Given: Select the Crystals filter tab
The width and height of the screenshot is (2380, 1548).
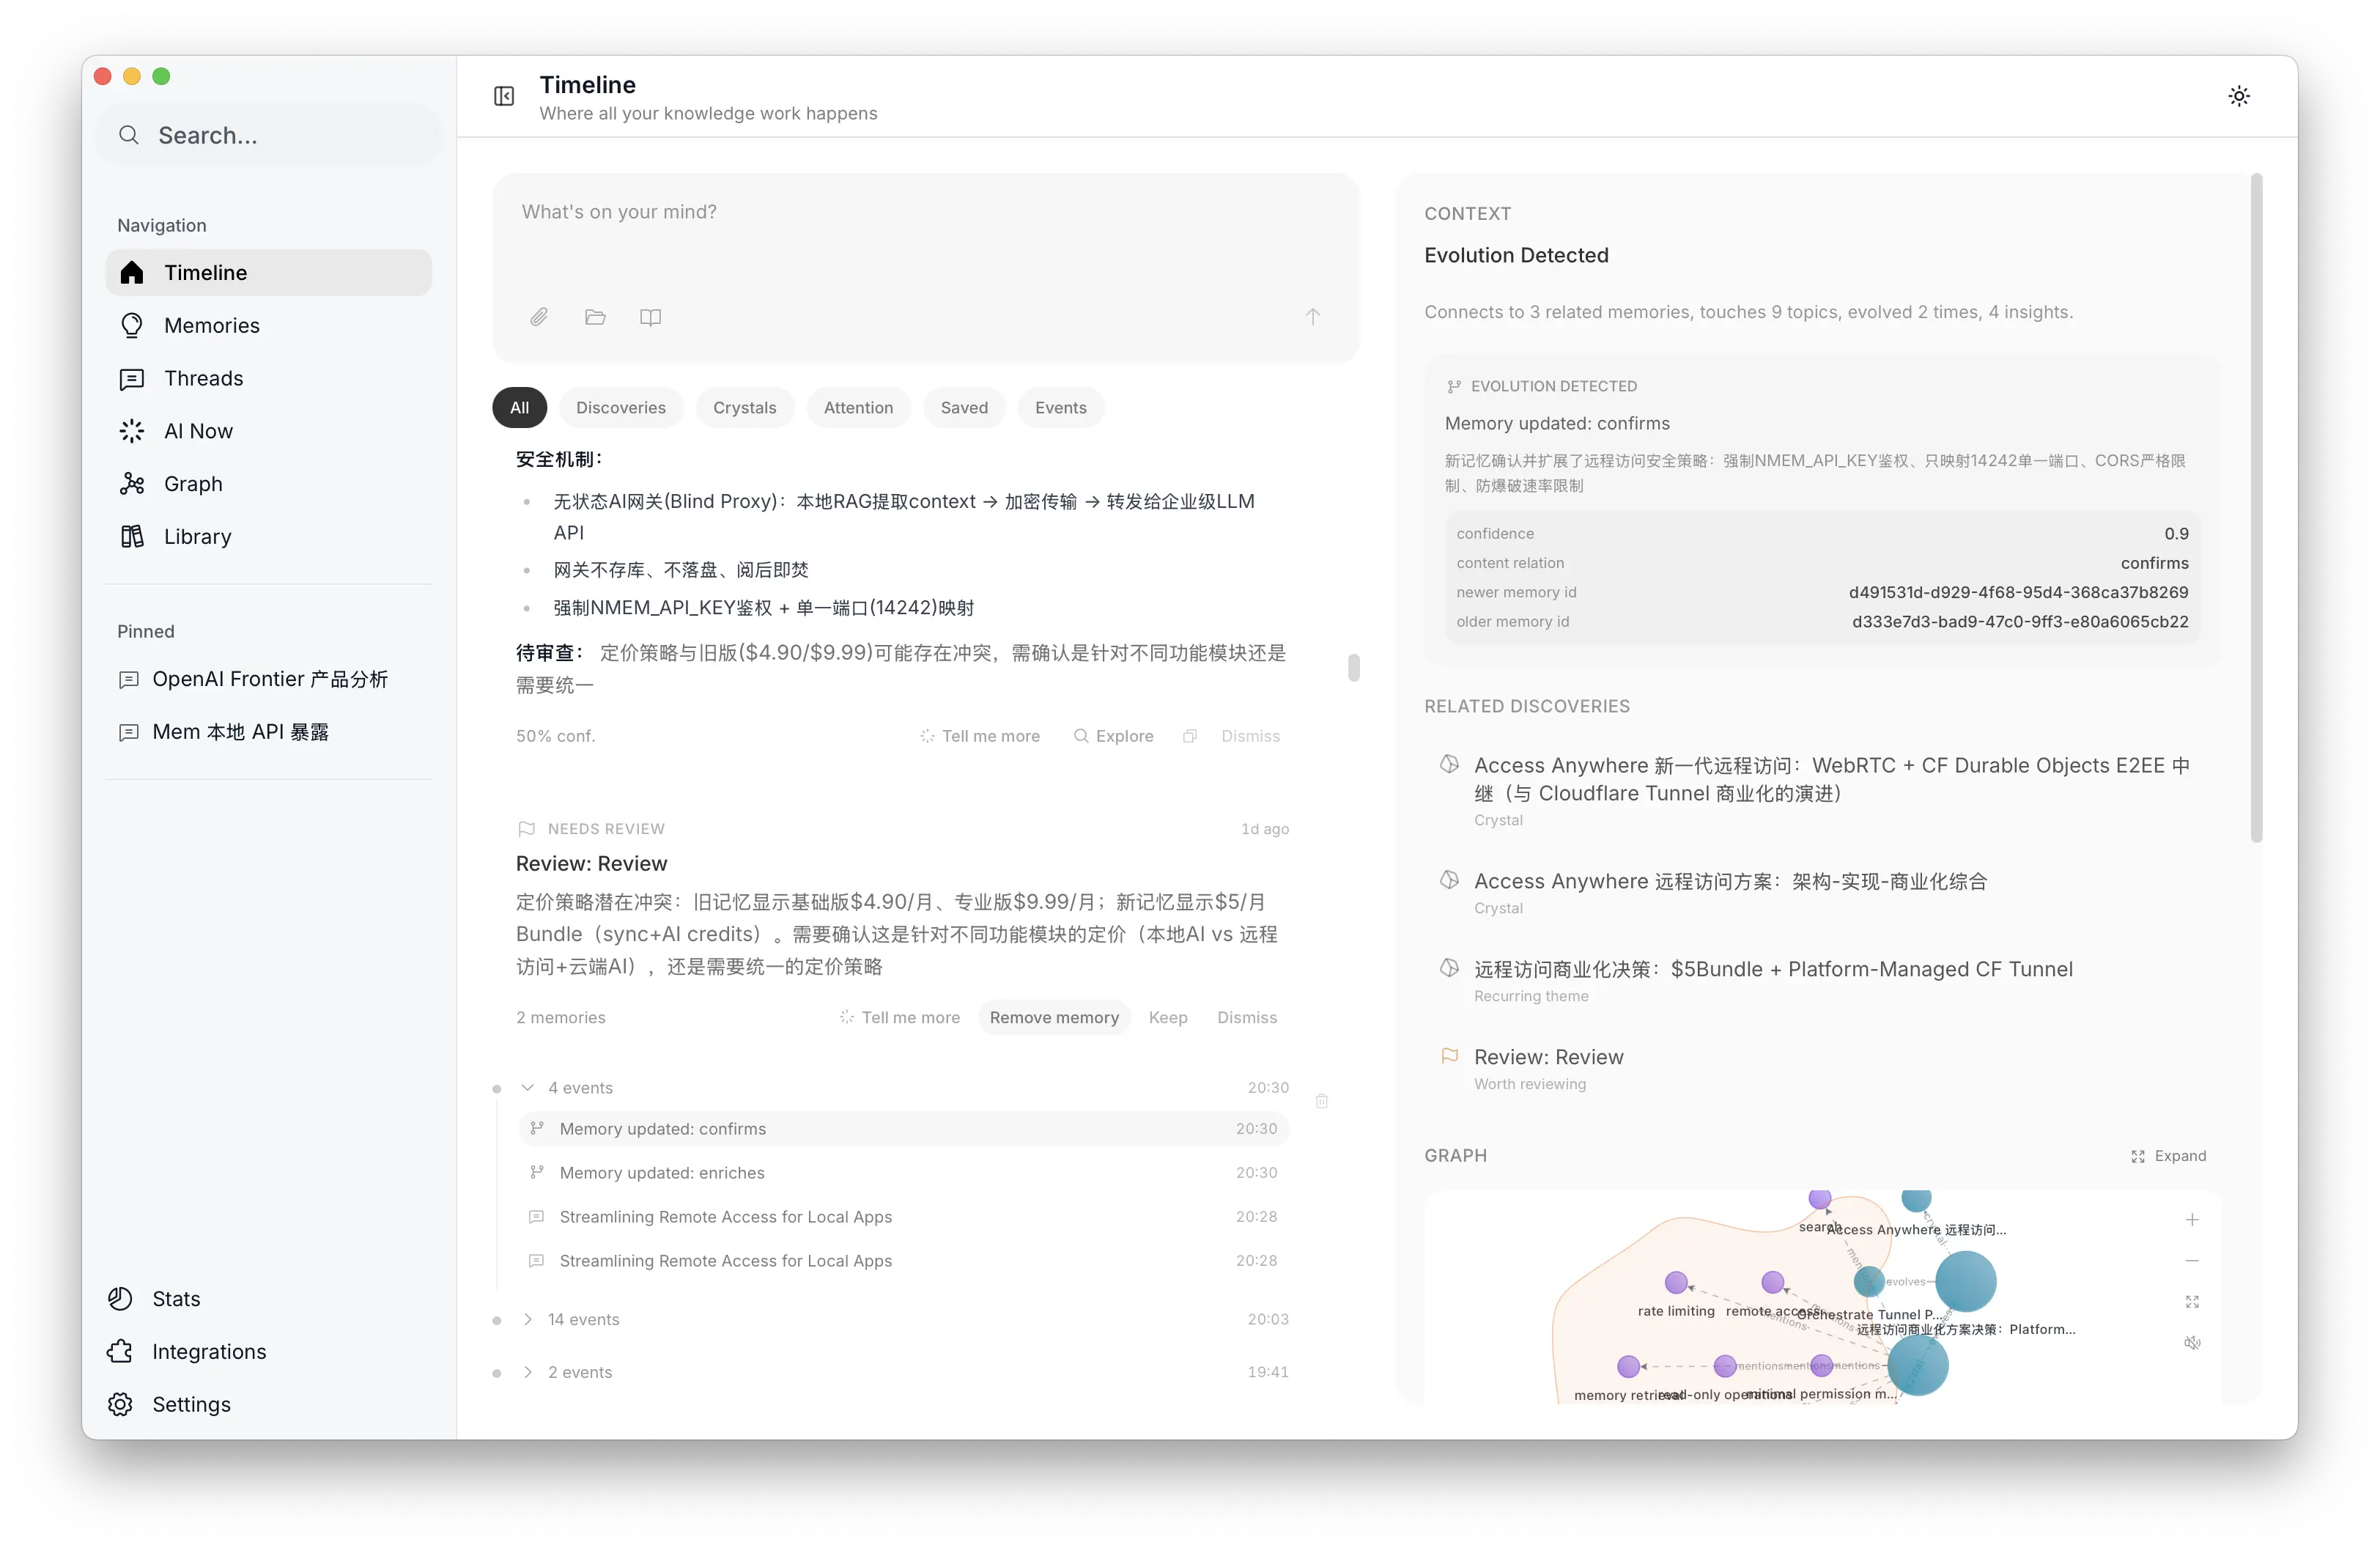Looking at the screenshot, I should 744,407.
